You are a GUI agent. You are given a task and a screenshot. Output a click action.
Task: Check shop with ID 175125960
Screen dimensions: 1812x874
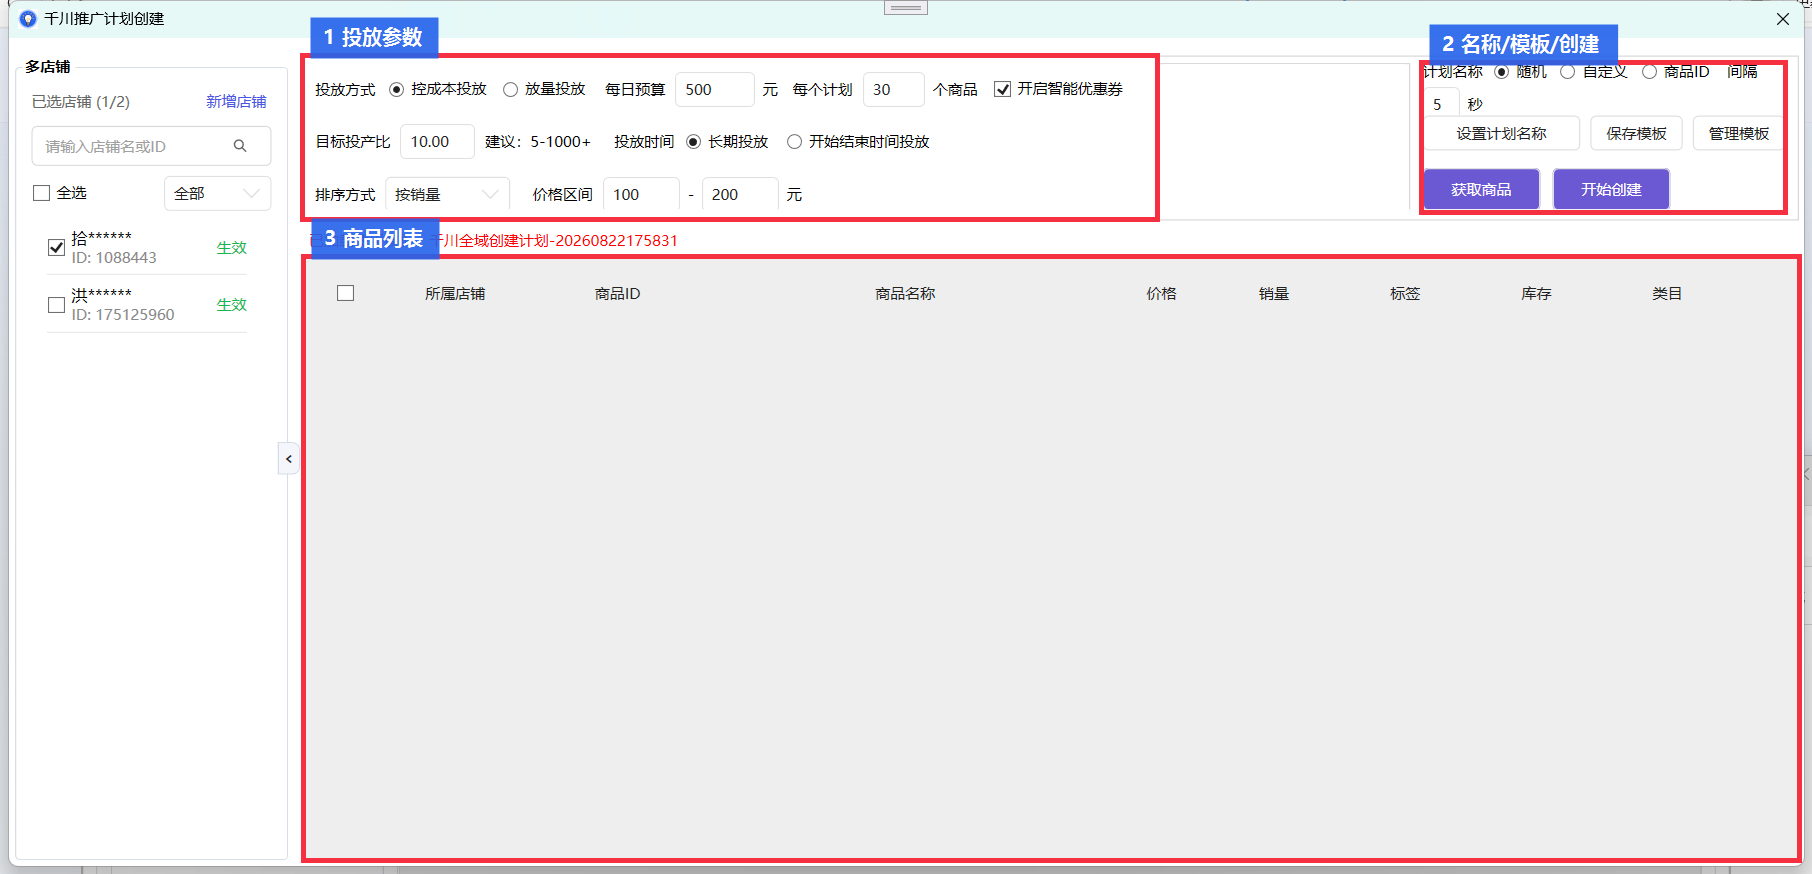(x=56, y=304)
